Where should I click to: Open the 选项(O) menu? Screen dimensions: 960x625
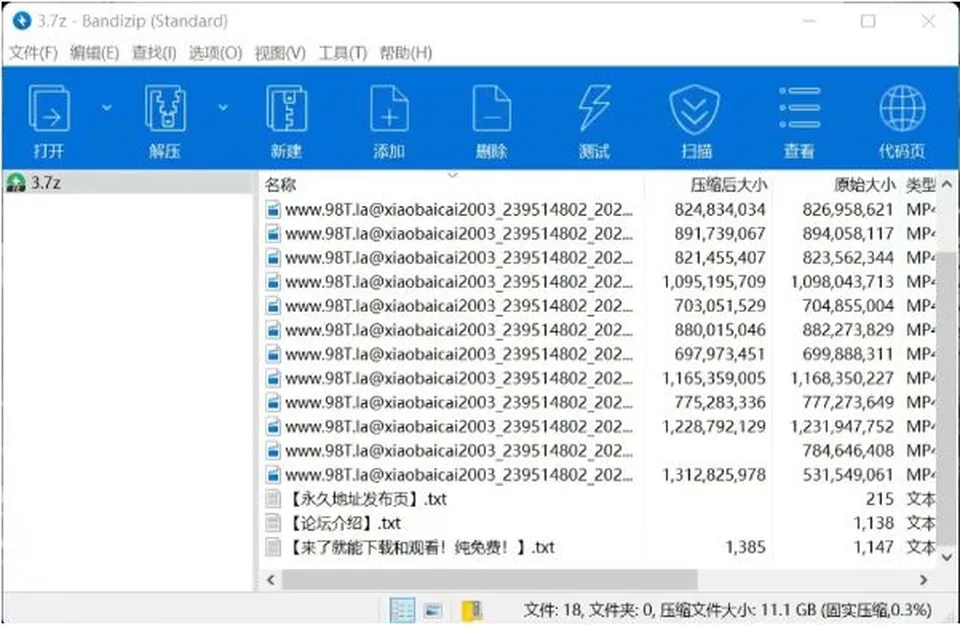(x=216, y=53)
